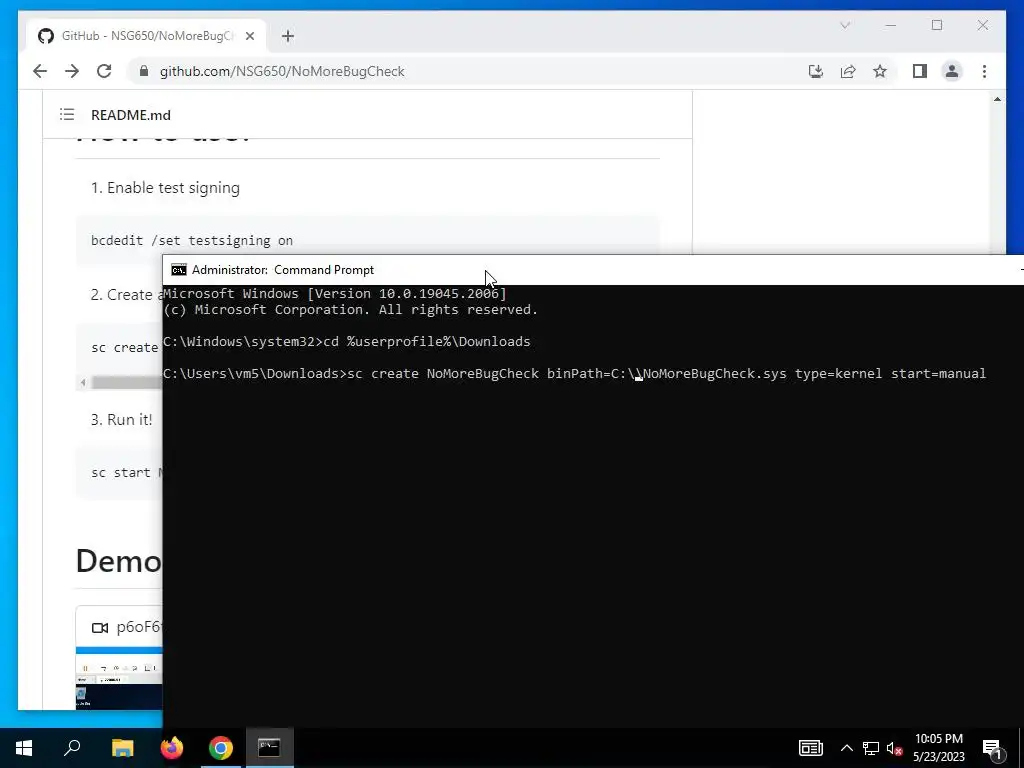Open notification center icon

coord(992,748)
